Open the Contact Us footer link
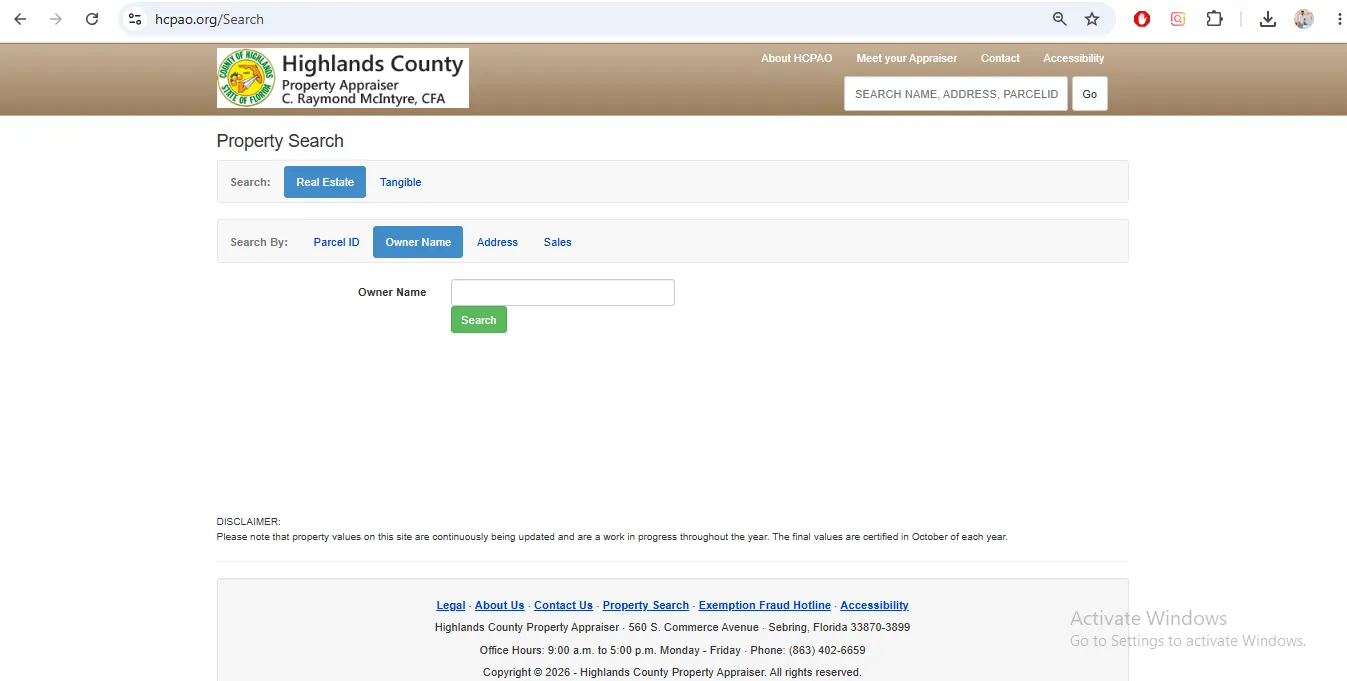 (x=563, y=605)
